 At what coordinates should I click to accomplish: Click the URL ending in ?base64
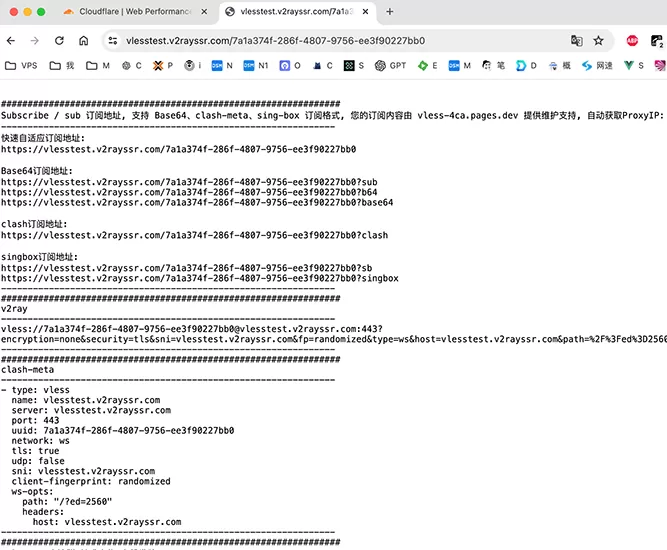pyautogui.click(x=197, y=202)
